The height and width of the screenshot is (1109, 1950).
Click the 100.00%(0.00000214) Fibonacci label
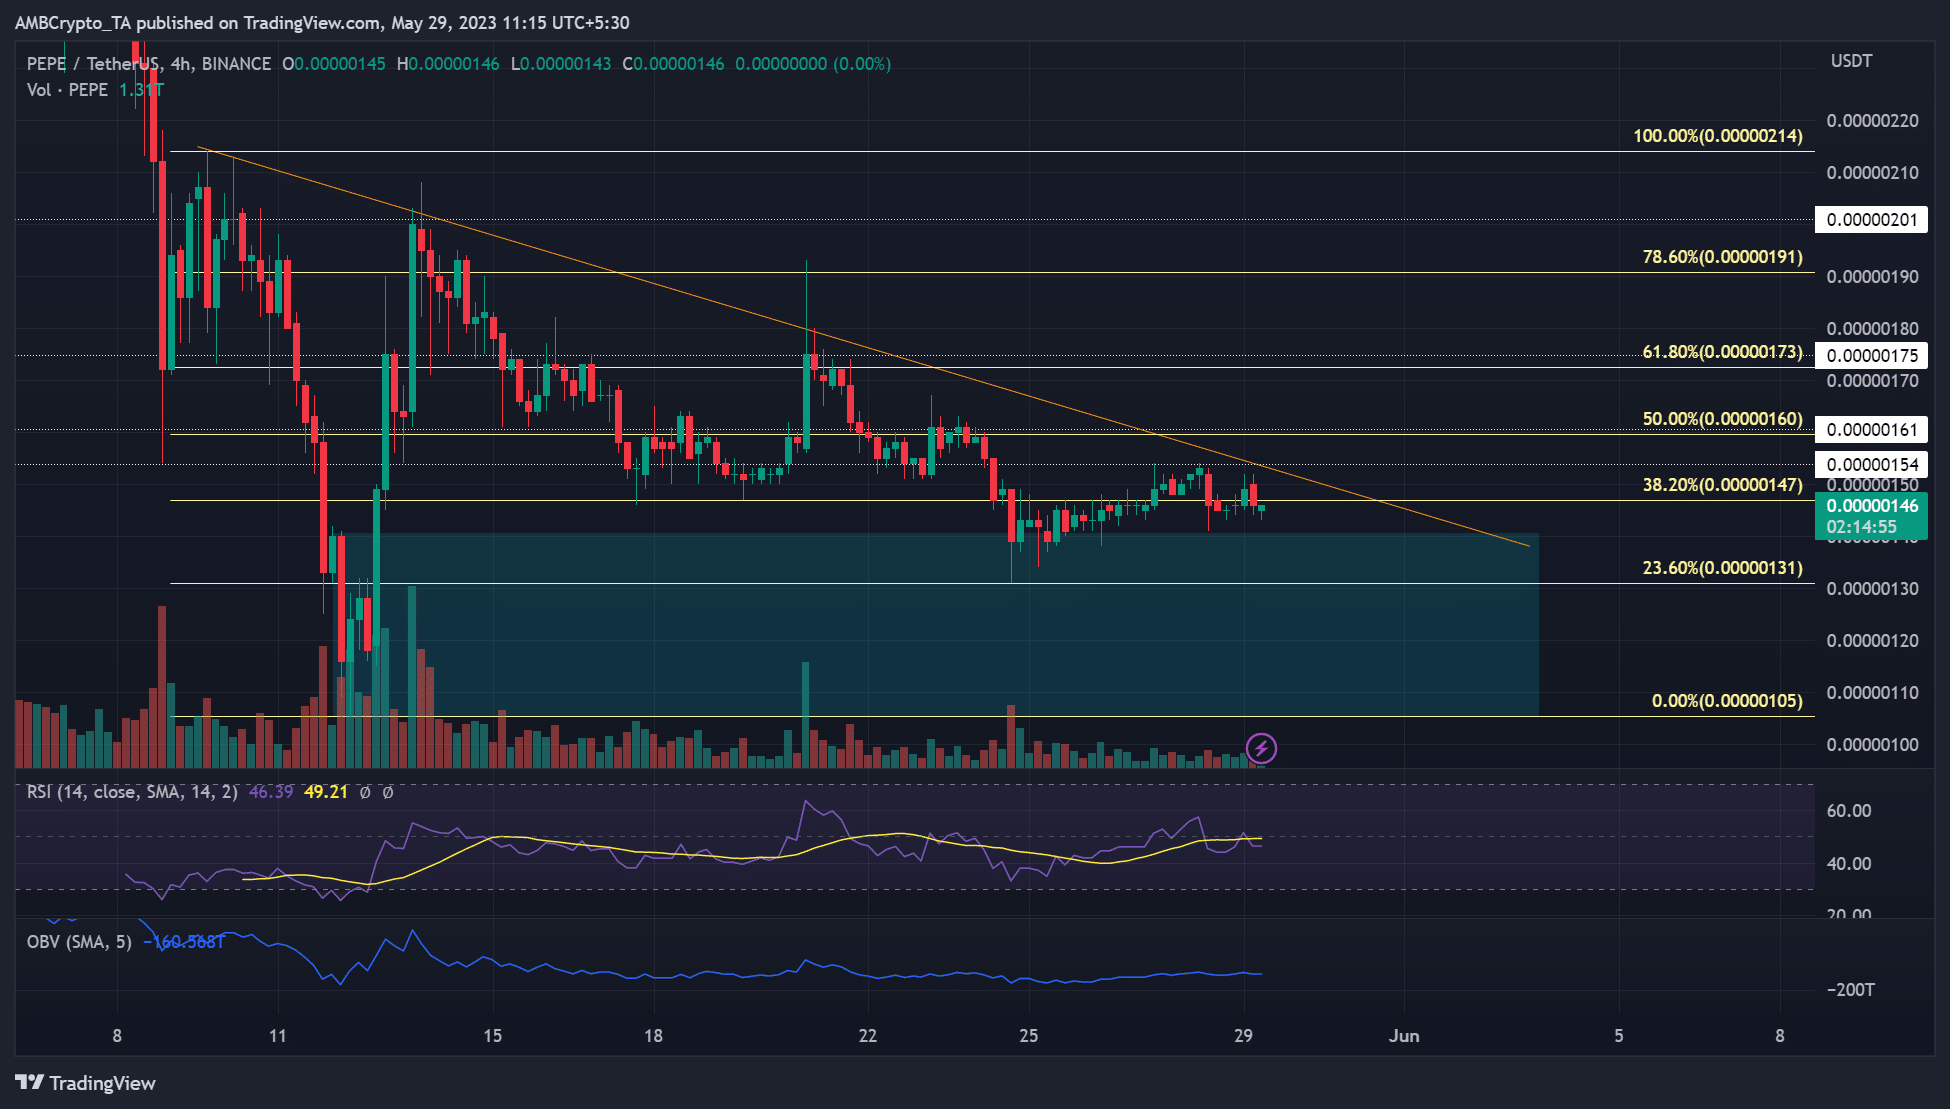(x=1718, y=135)
